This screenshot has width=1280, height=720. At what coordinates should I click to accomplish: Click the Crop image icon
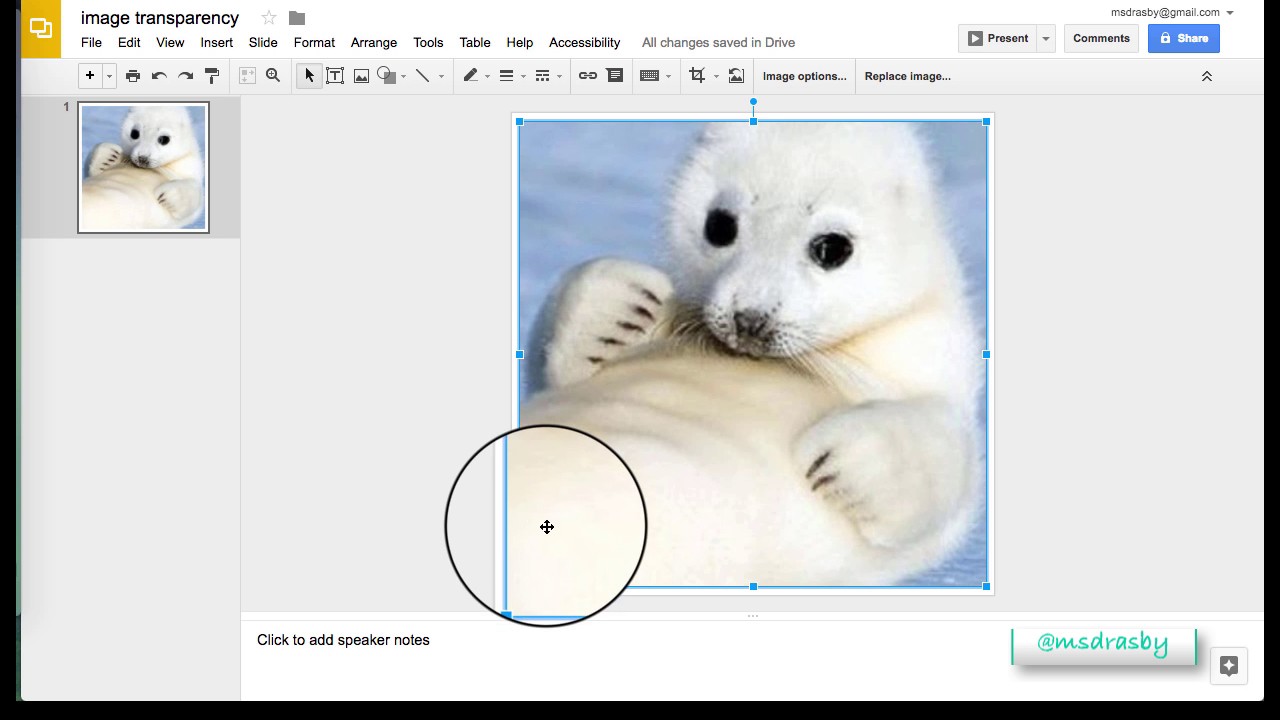coord(697,76)
